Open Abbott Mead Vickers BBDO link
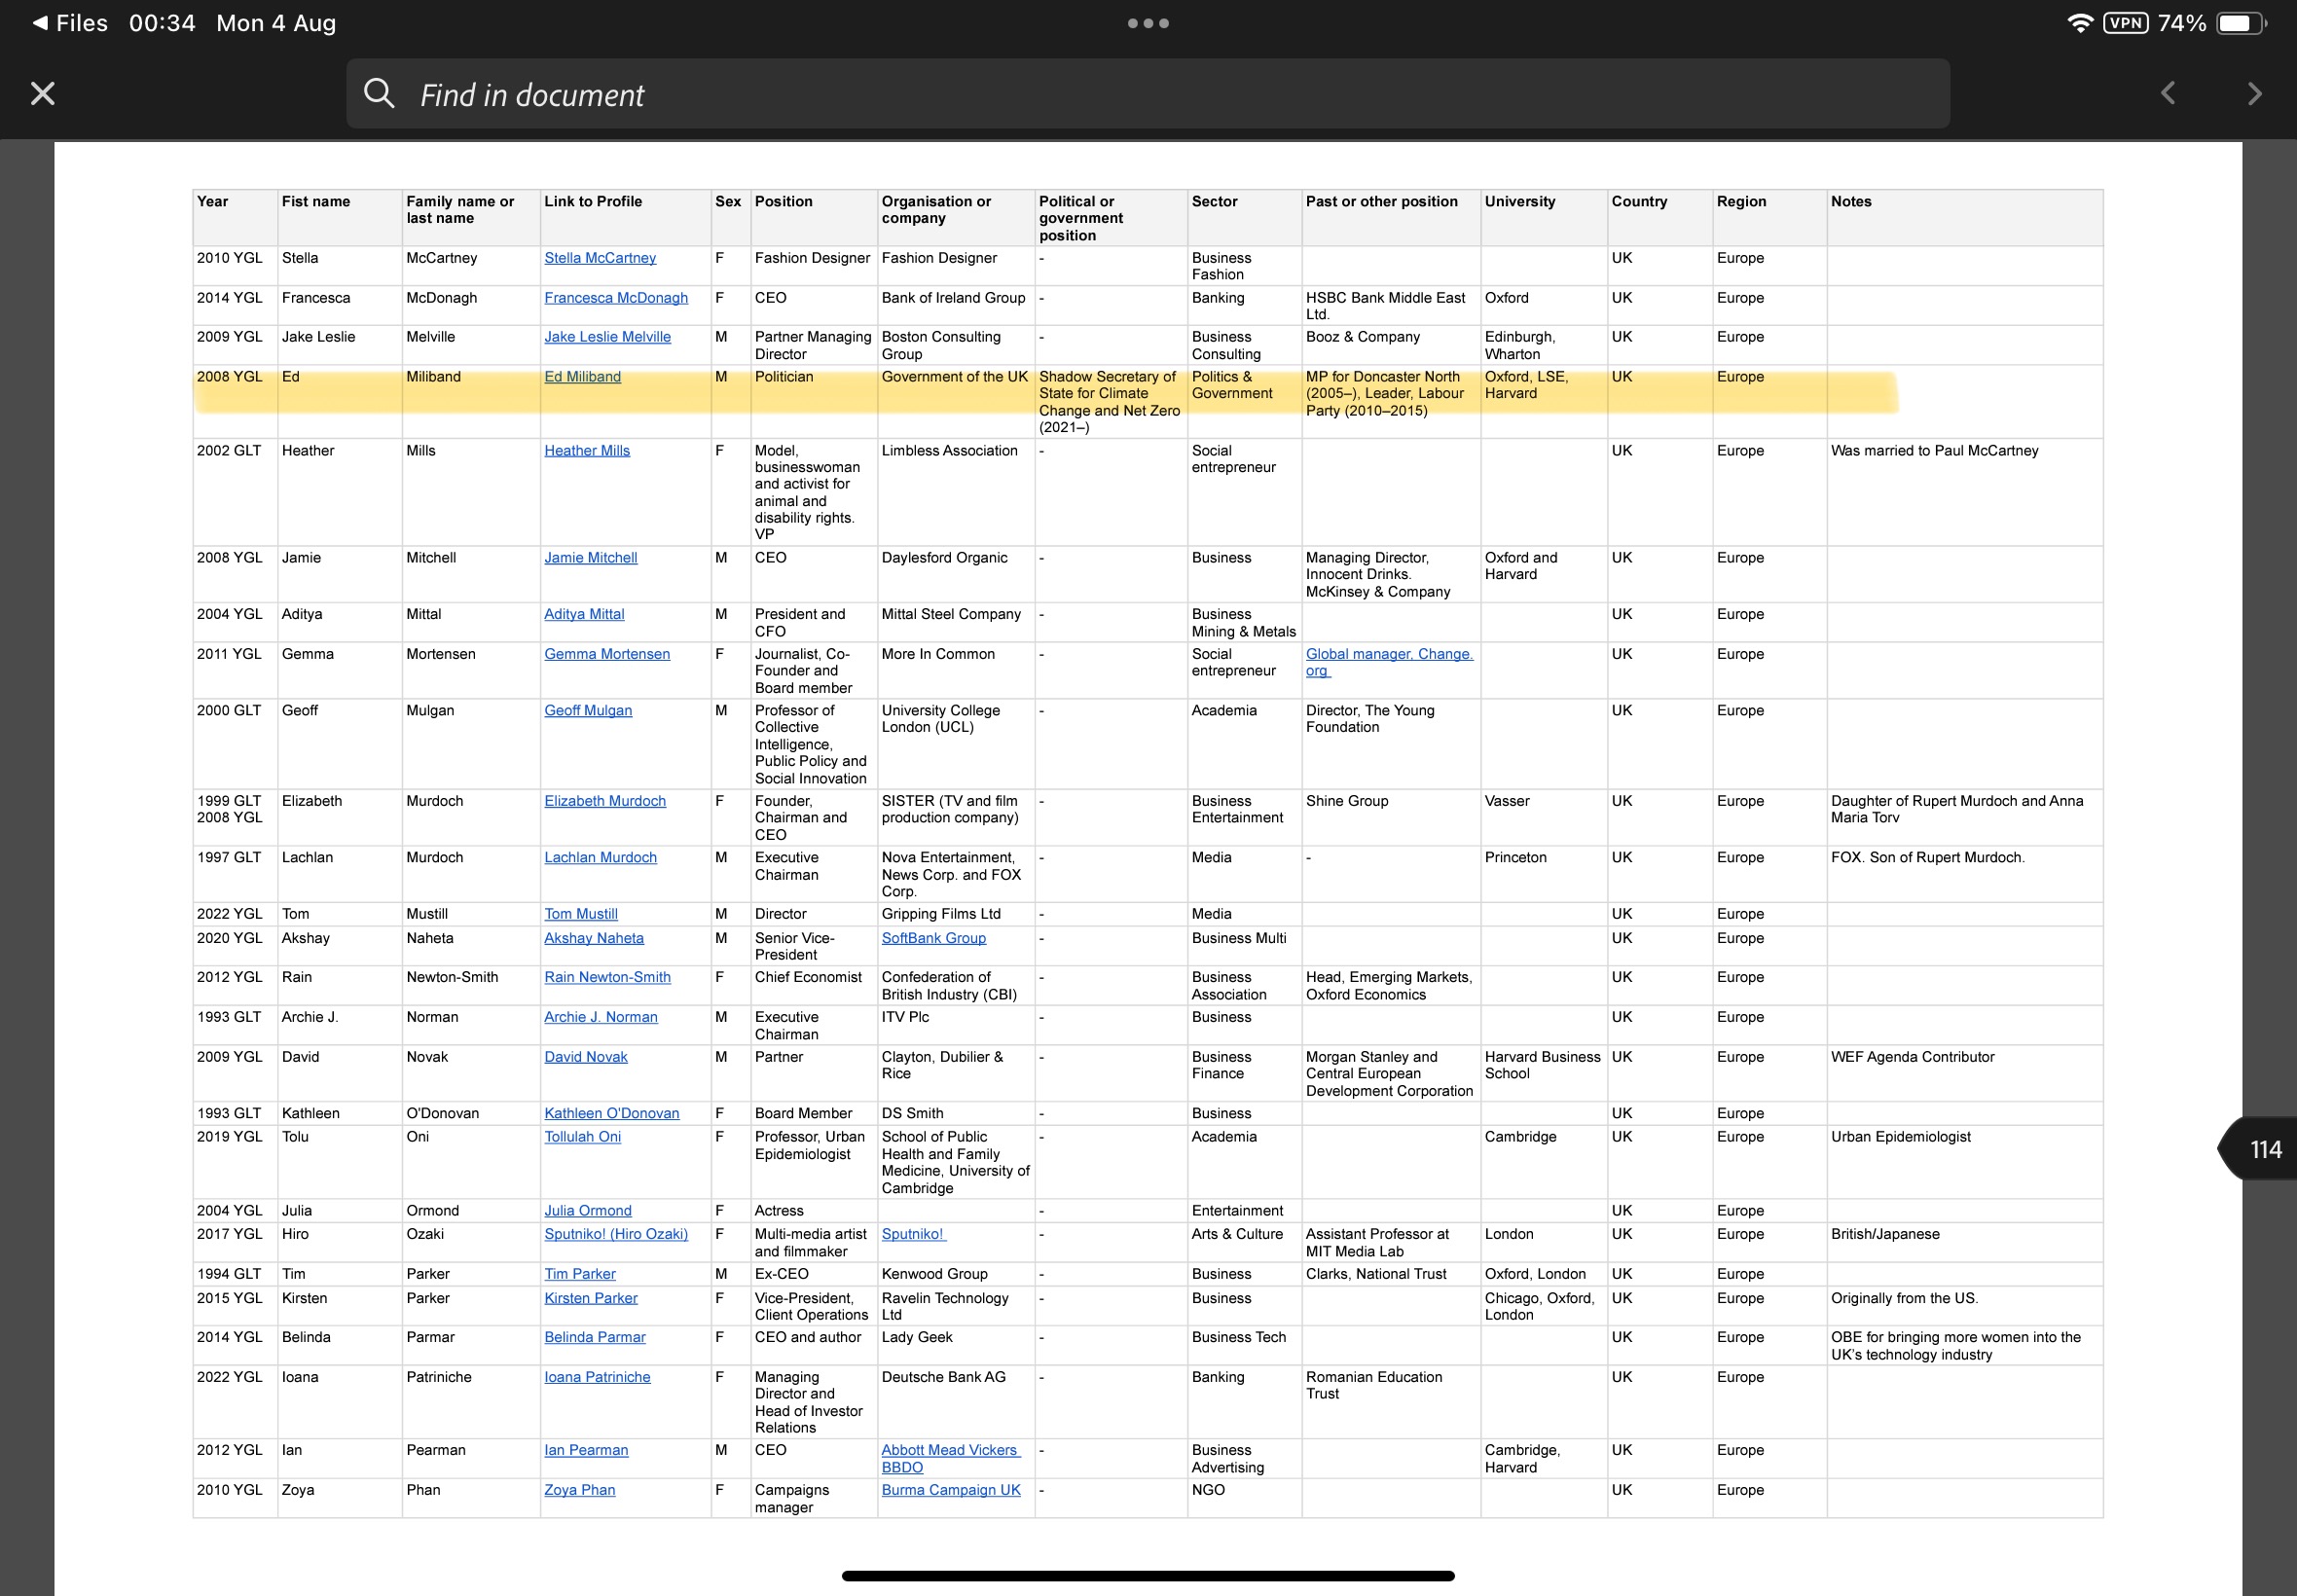This screenshot has width=2297, height=1596. coord(951,1459)
